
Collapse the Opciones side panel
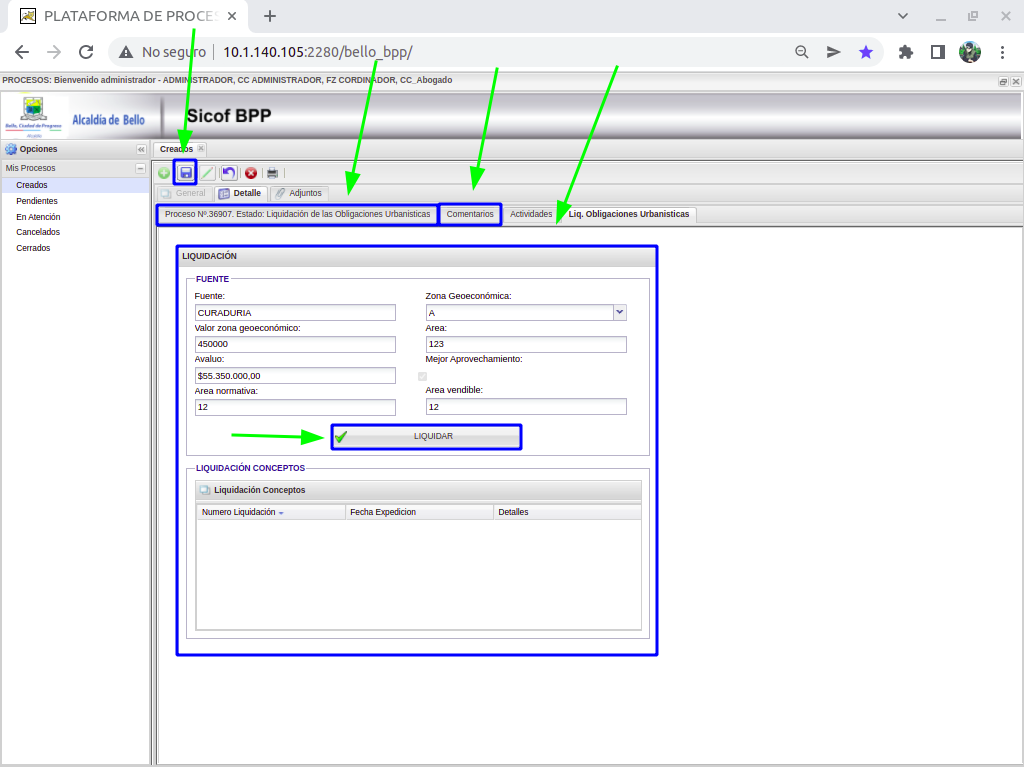[x=141, y=149]
